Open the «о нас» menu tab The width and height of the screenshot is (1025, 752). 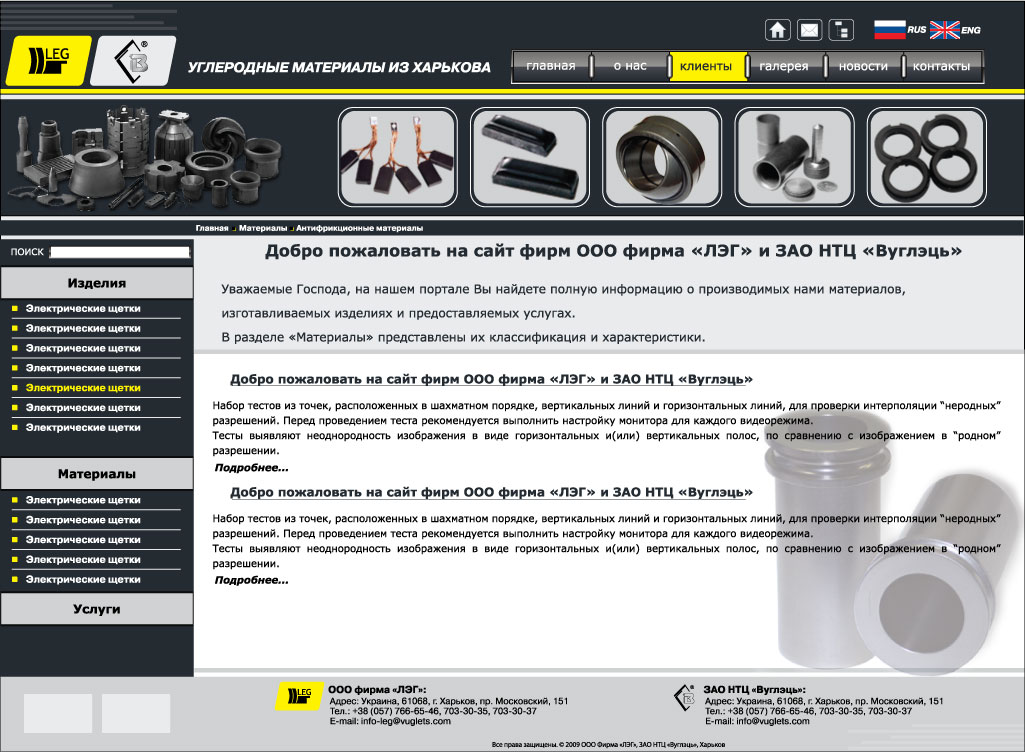[x=630, y=66]
